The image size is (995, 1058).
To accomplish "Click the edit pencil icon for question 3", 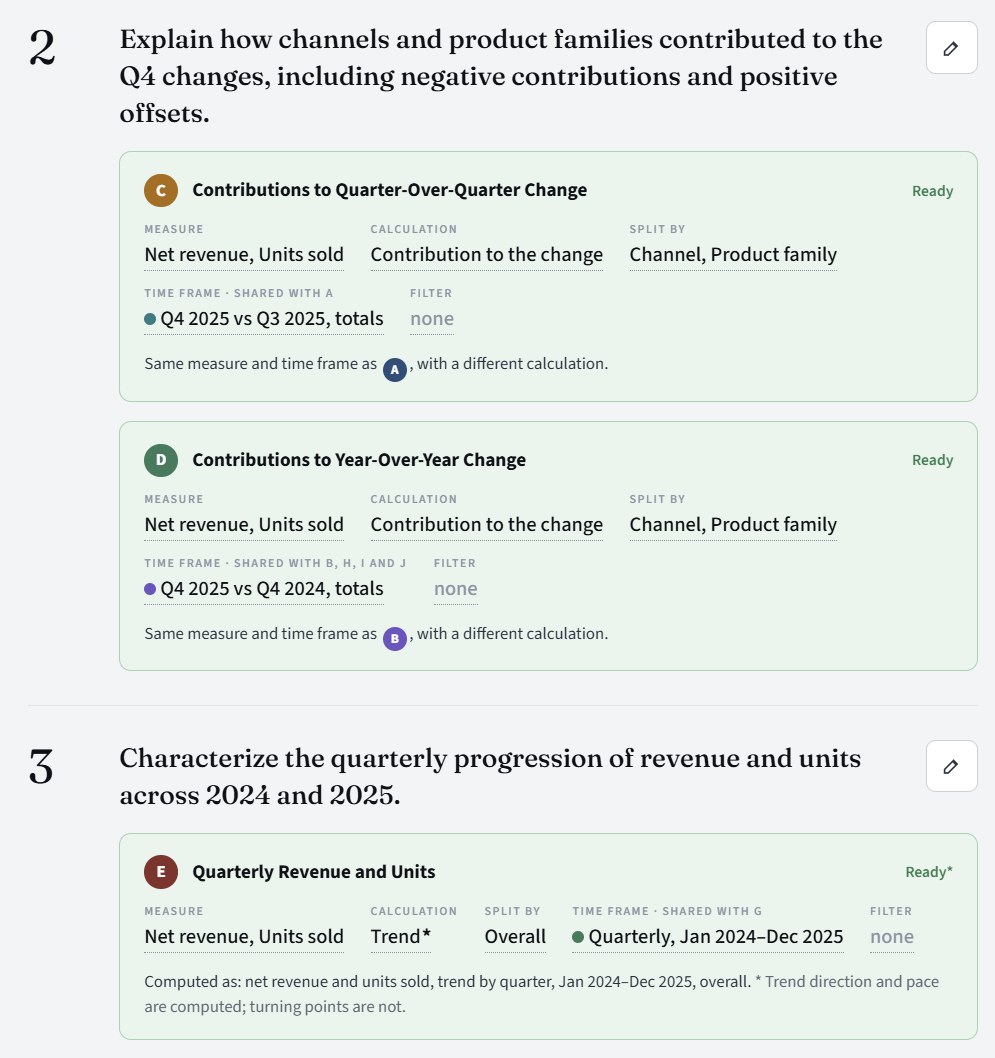I will [x=951, y=766].
